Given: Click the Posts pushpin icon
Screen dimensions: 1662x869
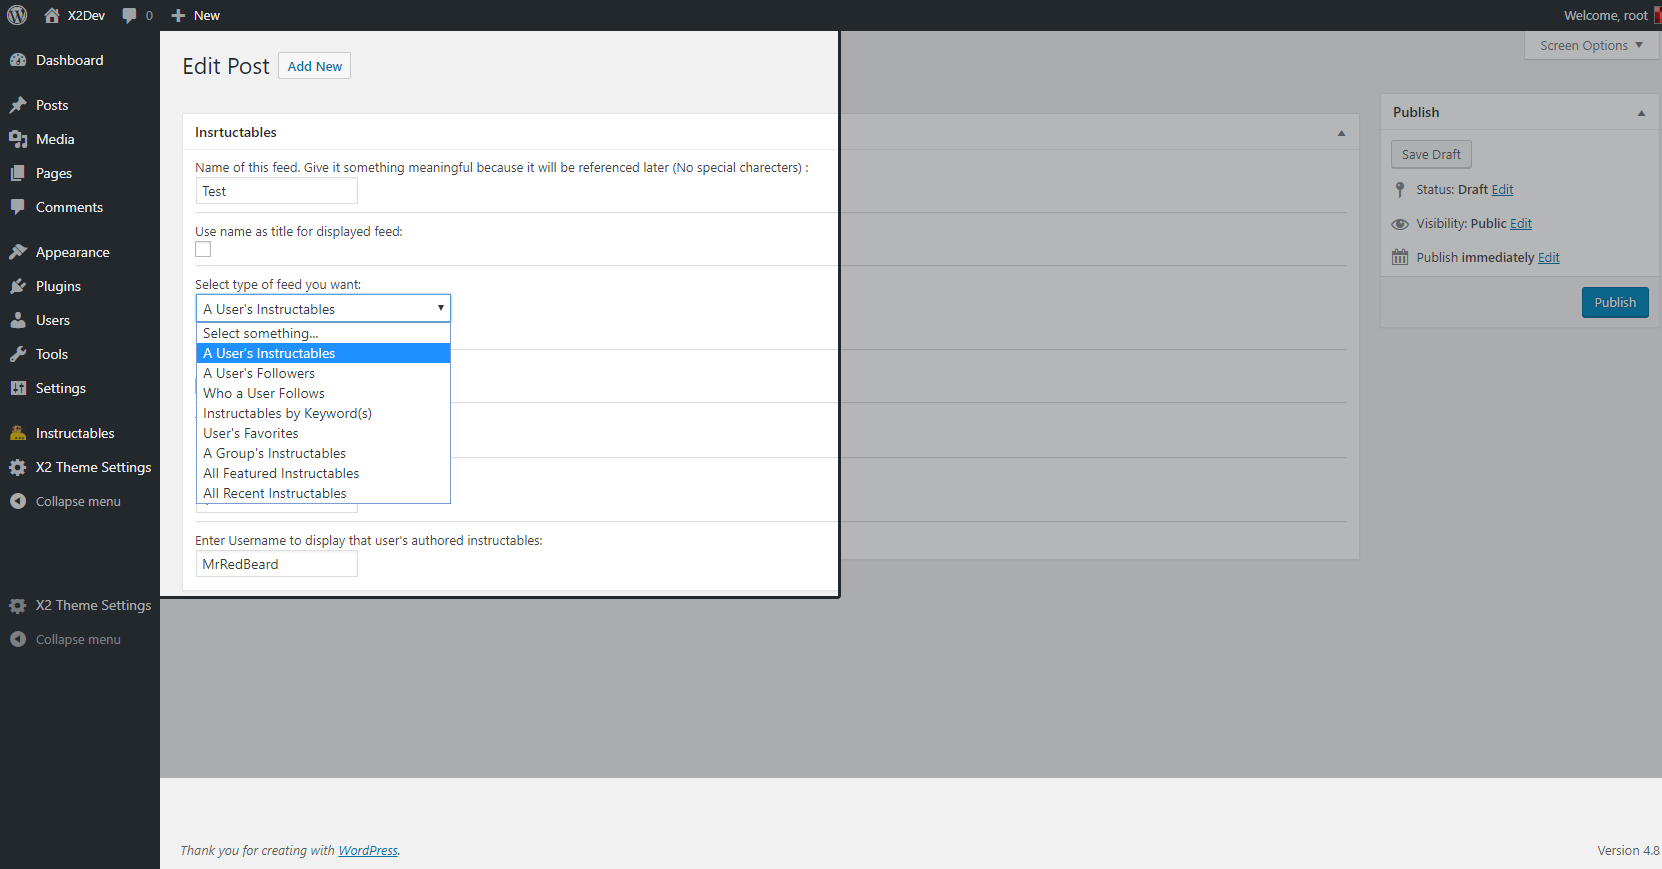Looking at the screenshot, I should pyautogui.click(x=18, y=105).
